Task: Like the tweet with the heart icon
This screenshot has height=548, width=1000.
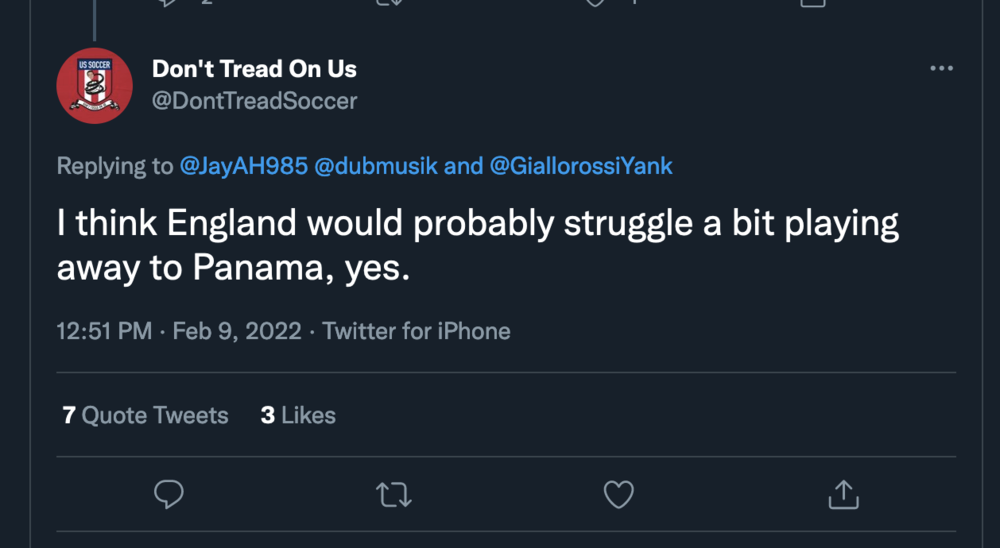Action: point(620,492)
